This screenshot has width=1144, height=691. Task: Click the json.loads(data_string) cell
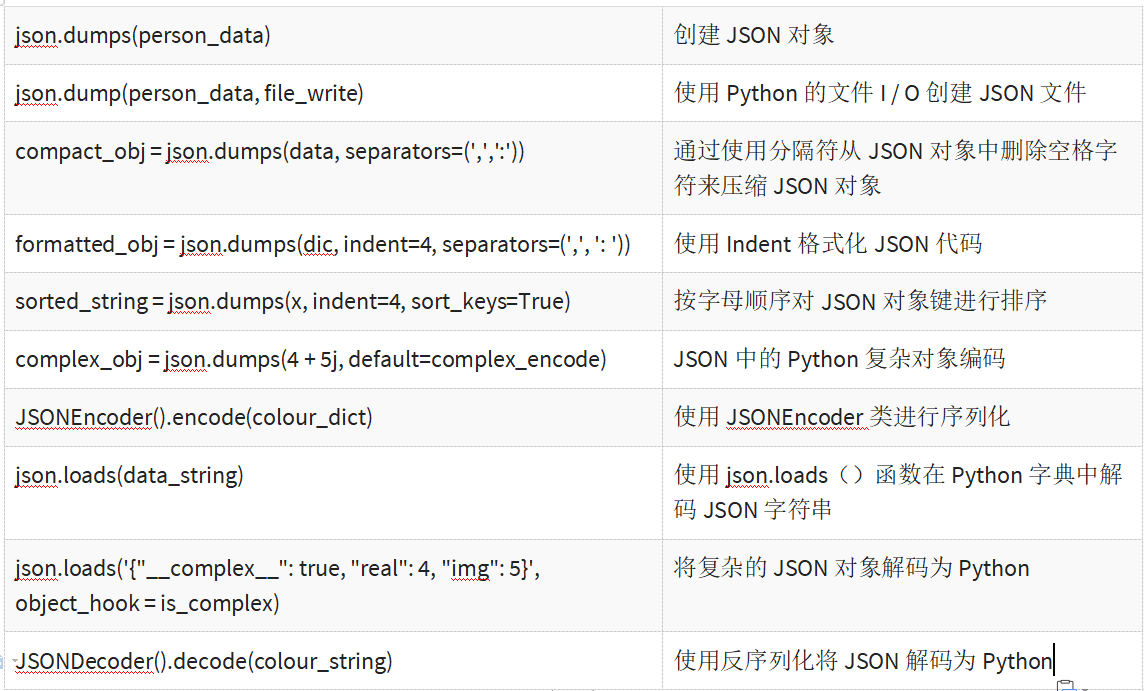(x=129, y=476)
